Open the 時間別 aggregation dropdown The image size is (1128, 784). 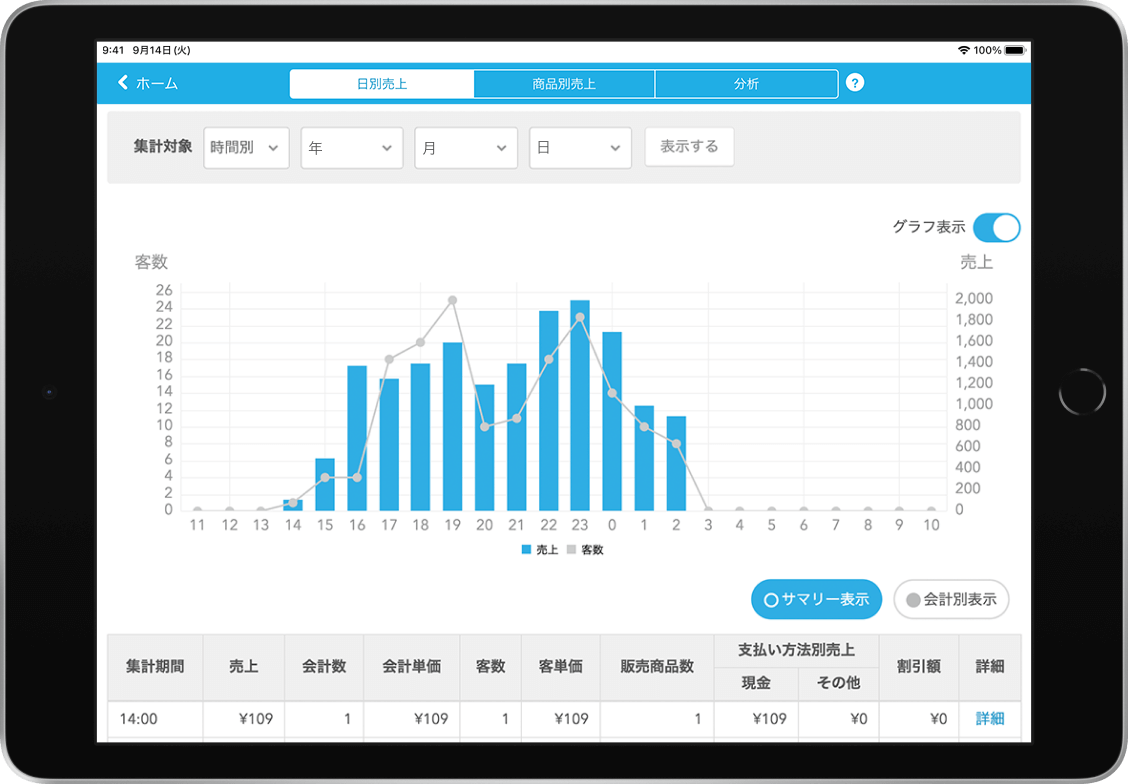tap(246, 146)
